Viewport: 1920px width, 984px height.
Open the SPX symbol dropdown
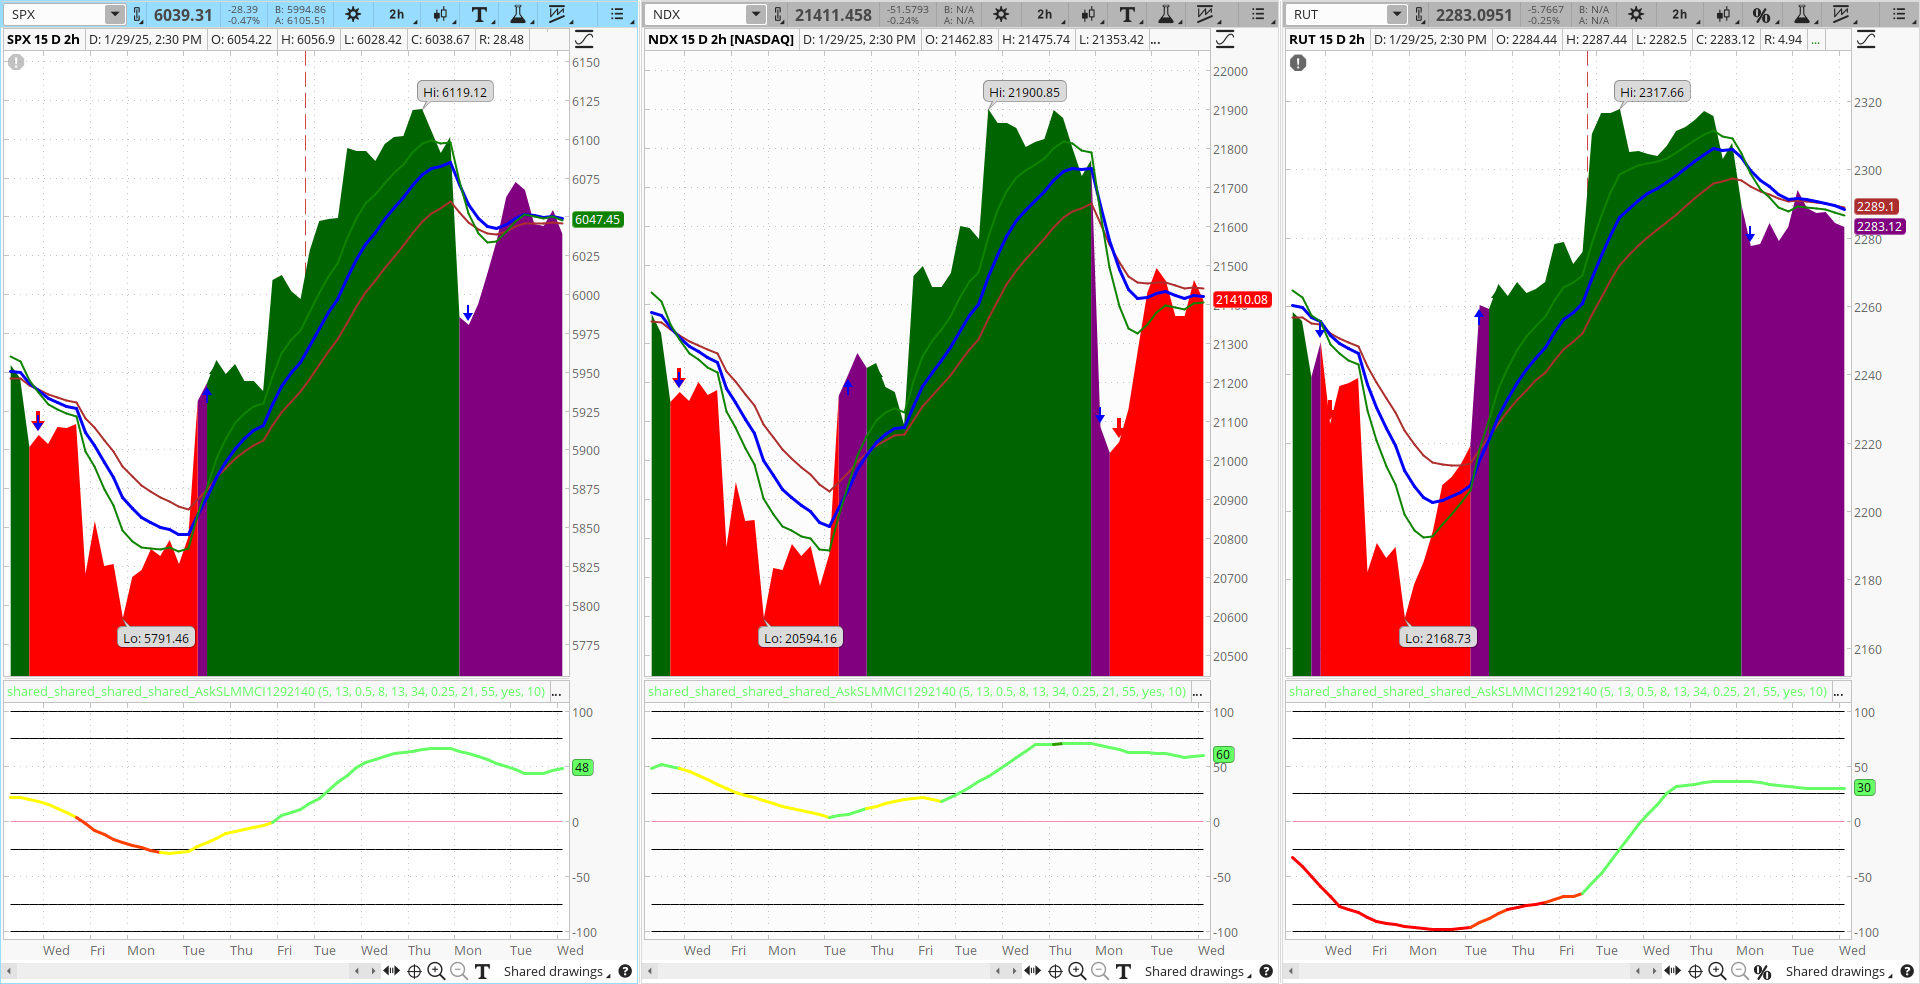(x=113, y=14)
